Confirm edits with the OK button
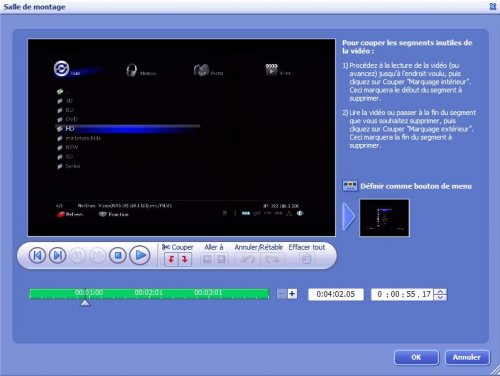The width and height of the screenshot is (500, 376). 416,357
